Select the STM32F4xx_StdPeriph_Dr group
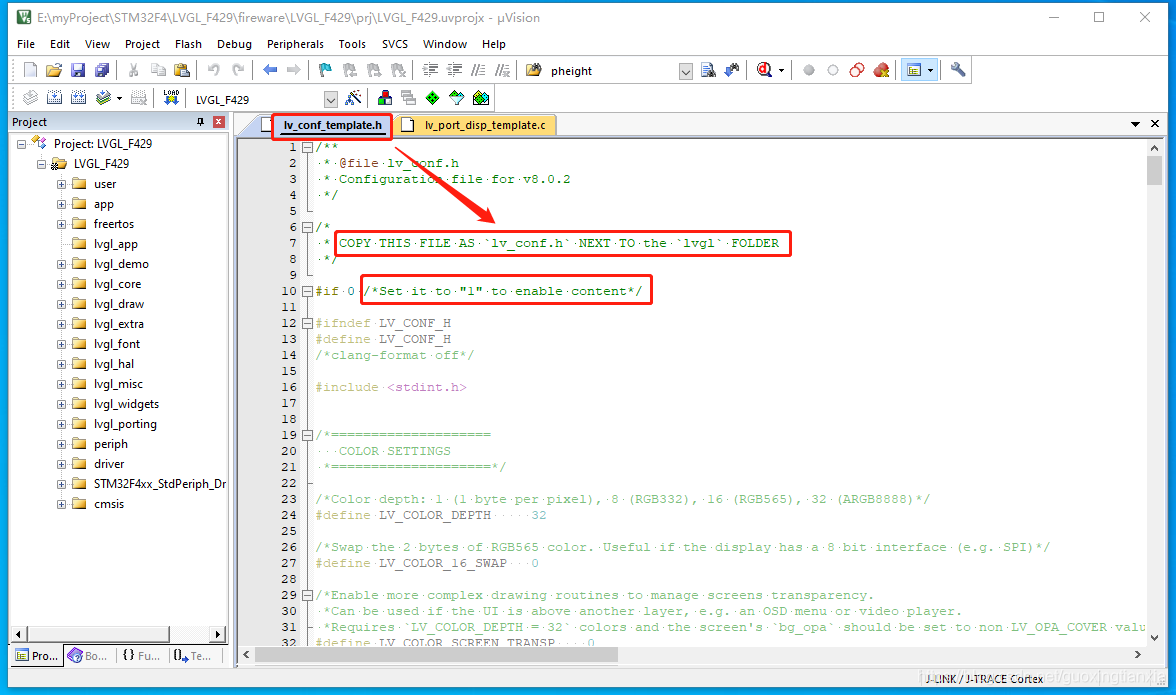1176x695 pixels. [160, 484]
